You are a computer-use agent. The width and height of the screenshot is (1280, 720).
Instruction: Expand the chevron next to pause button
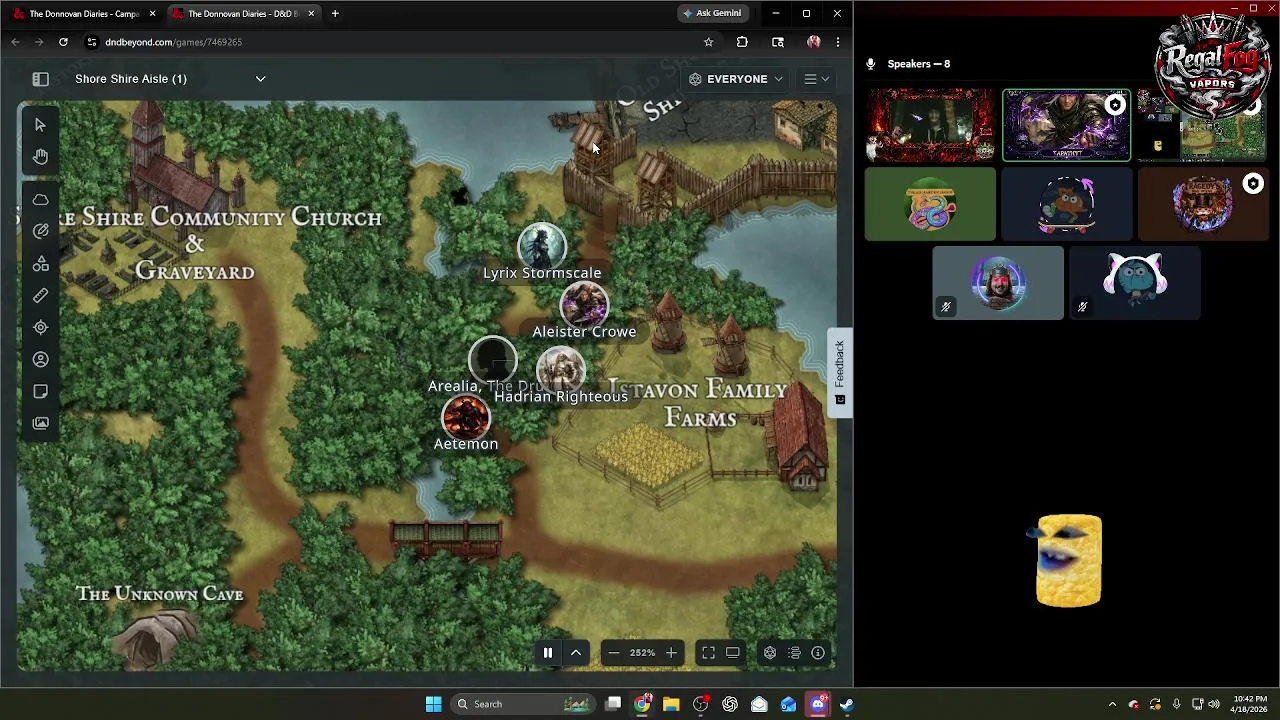(576, 653)
